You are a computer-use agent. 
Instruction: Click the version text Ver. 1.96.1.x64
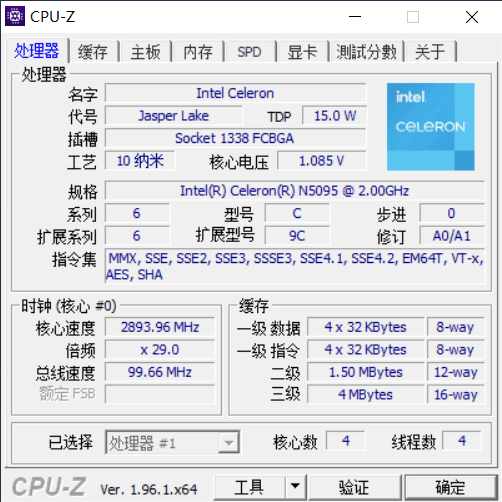(149, 489)
